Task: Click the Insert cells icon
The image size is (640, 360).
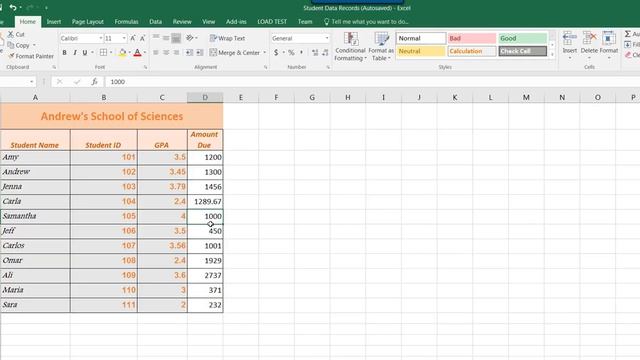Action: tap(569, 39)
